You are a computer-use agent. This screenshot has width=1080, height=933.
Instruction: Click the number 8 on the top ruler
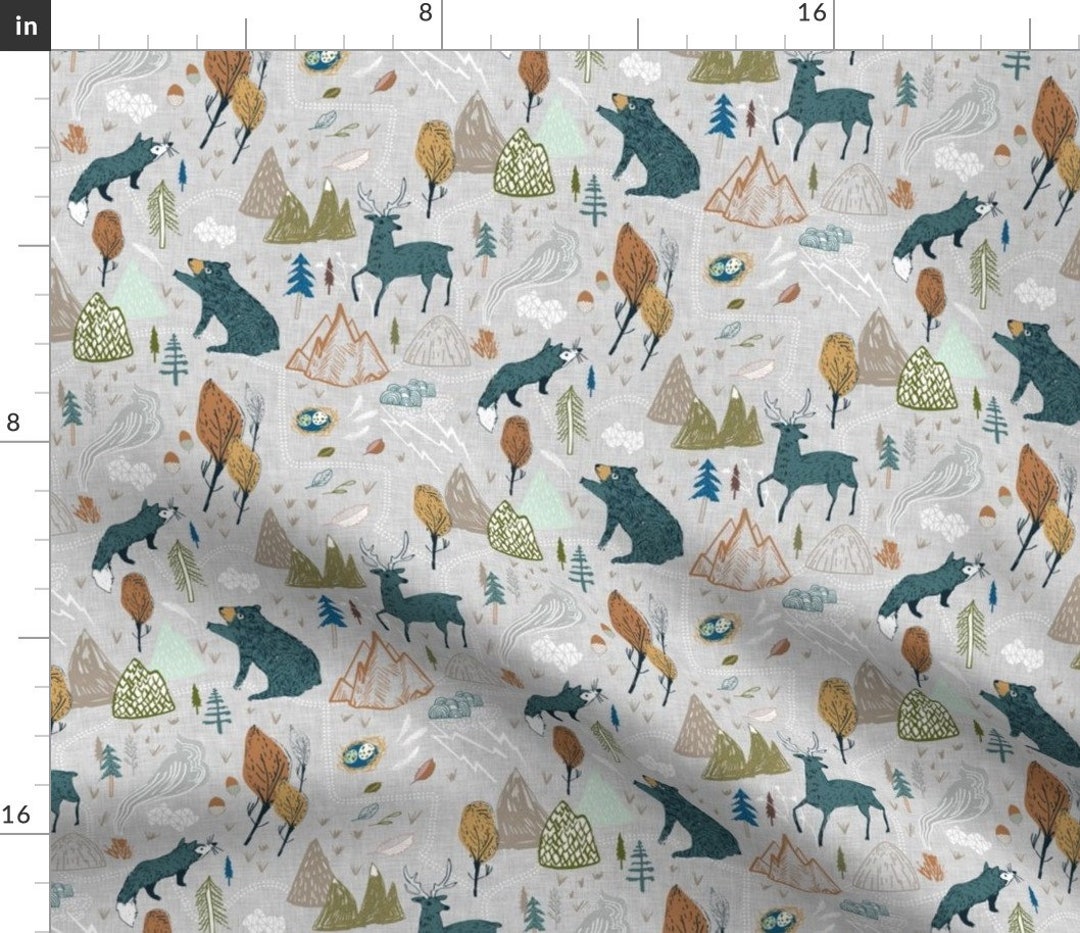tap(424, 14)
